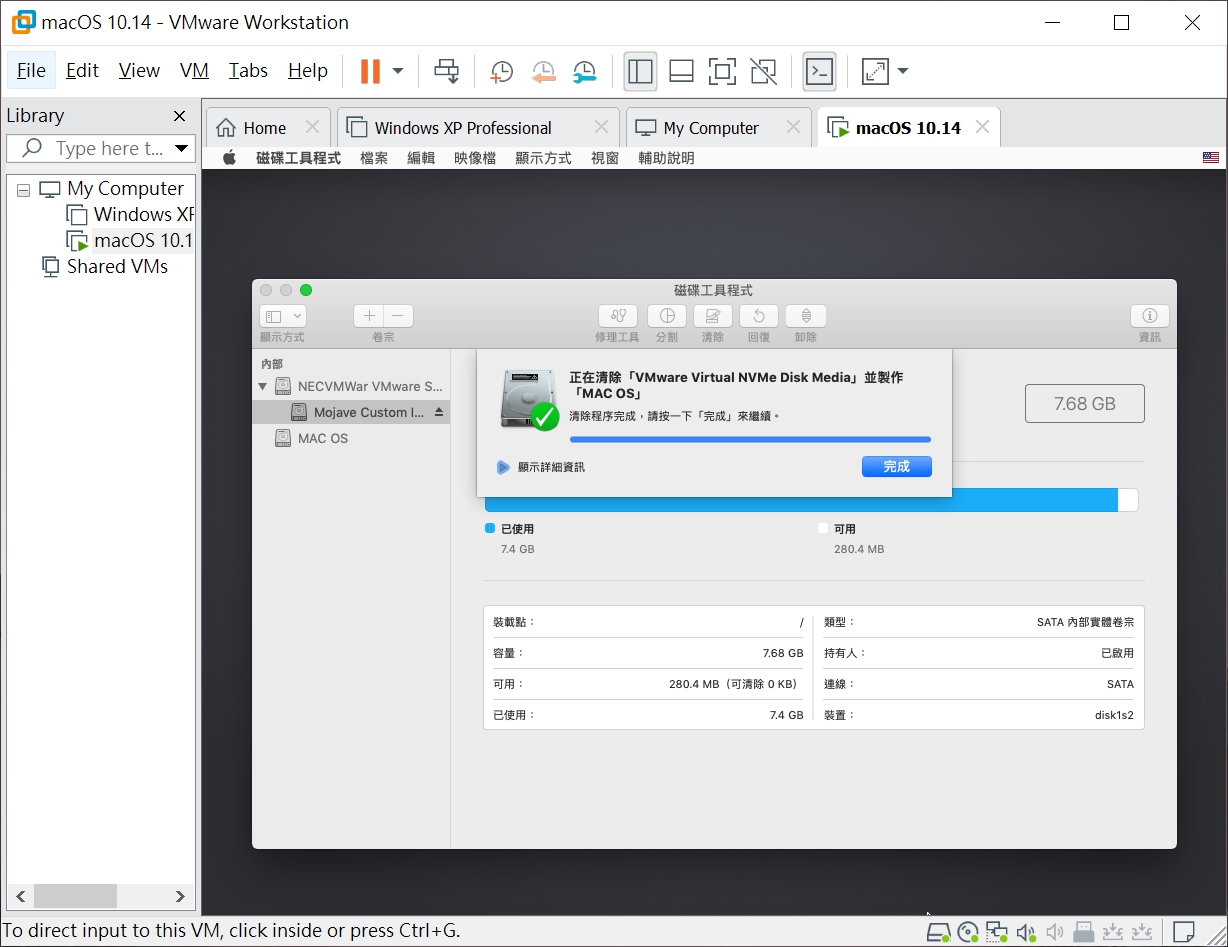Click the green zoom button of Disk Utility
This screenshot has width=1228, height=947.
pos(306,290)
